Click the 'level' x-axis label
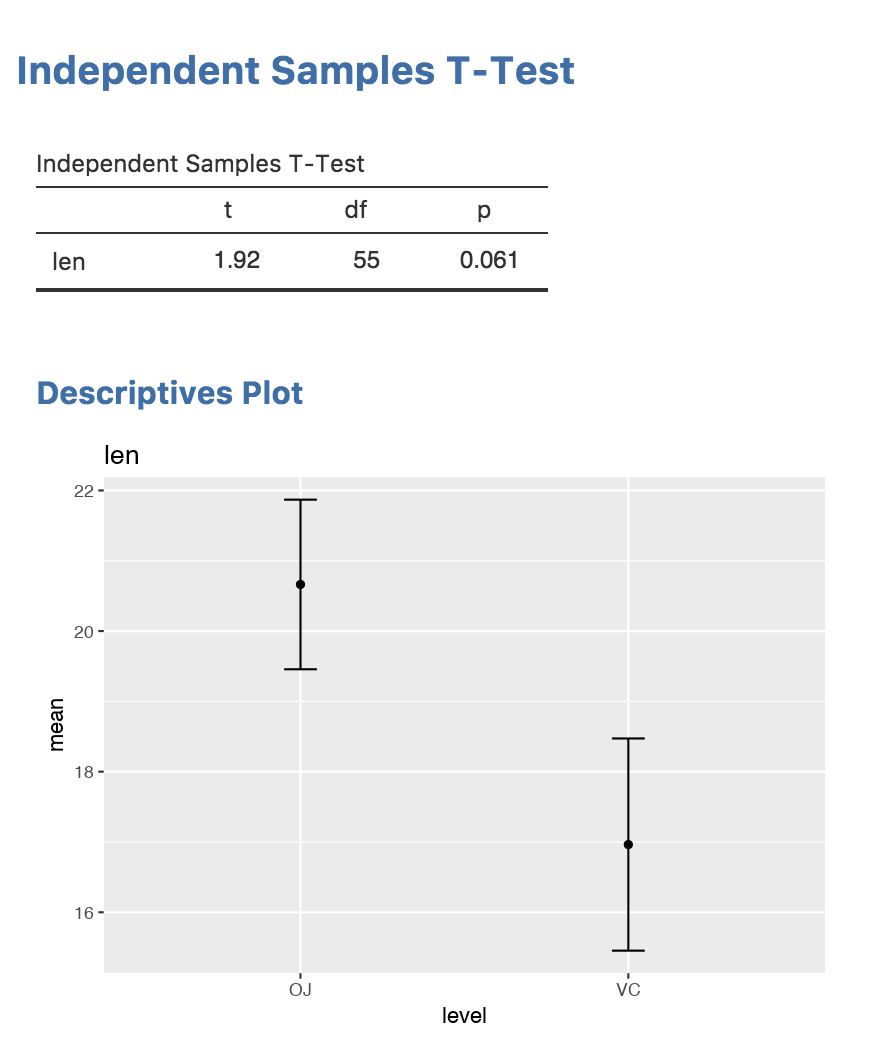This screenshot has height=1052, width=882. [x=464, y=1016]
